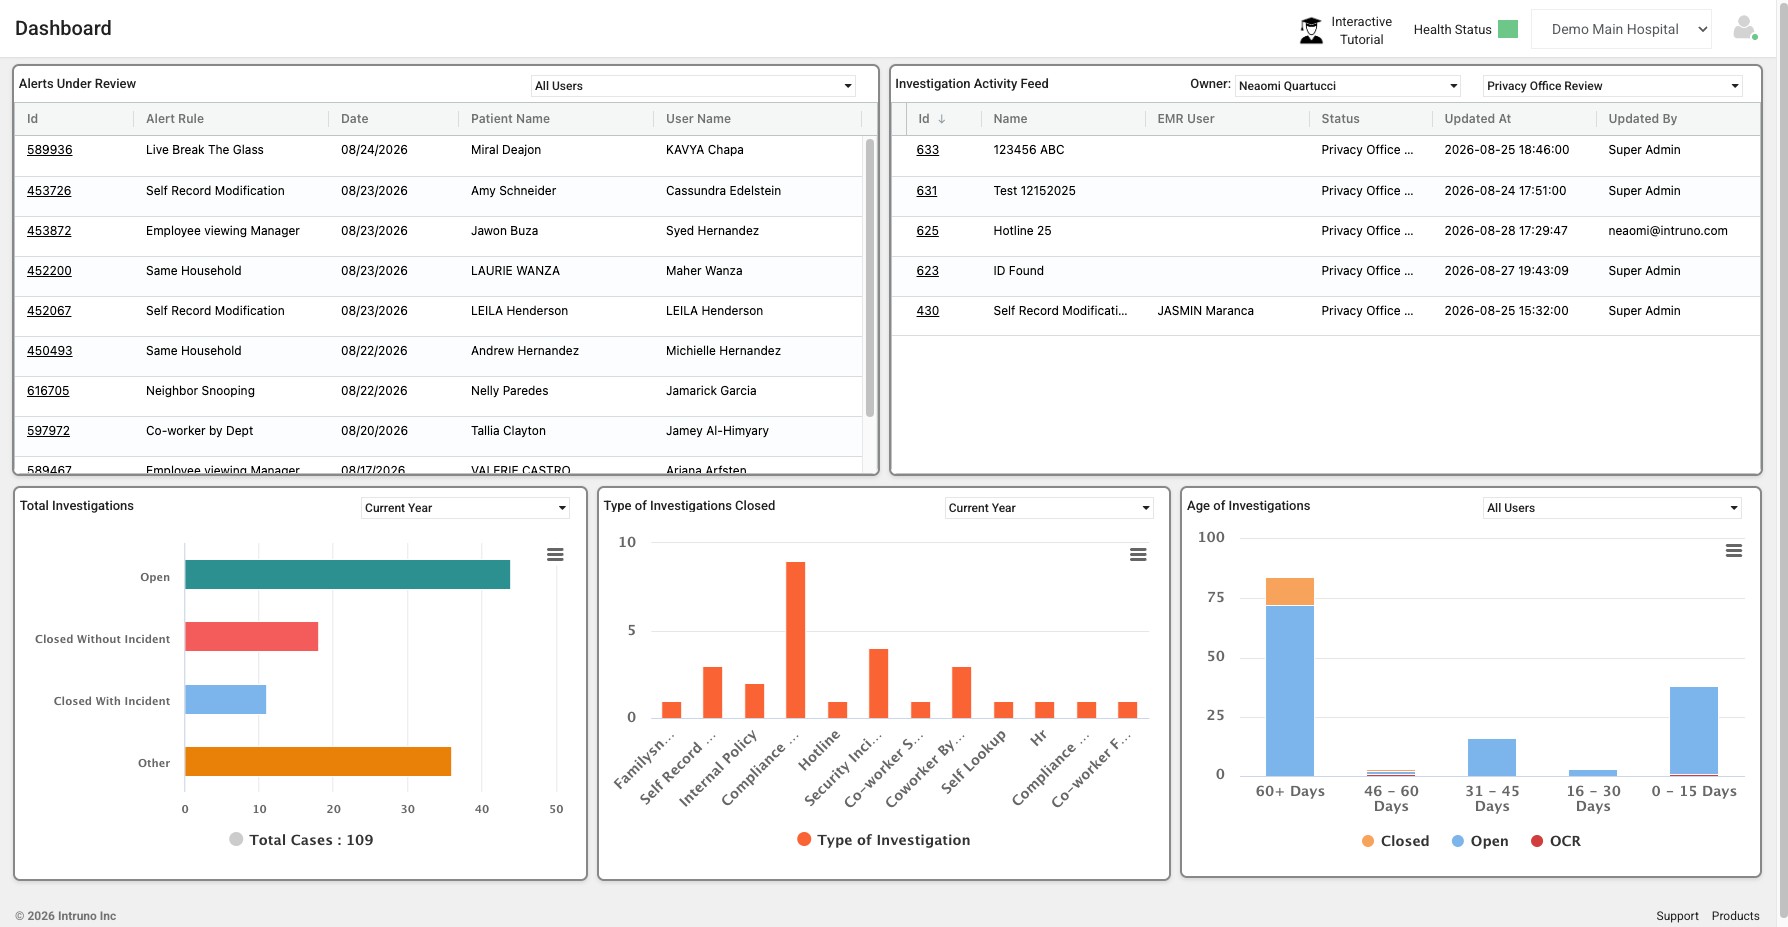
Task: Open Total Investigations chart hamburger menu
Action: pyautogui.click(x=555, y=554)
